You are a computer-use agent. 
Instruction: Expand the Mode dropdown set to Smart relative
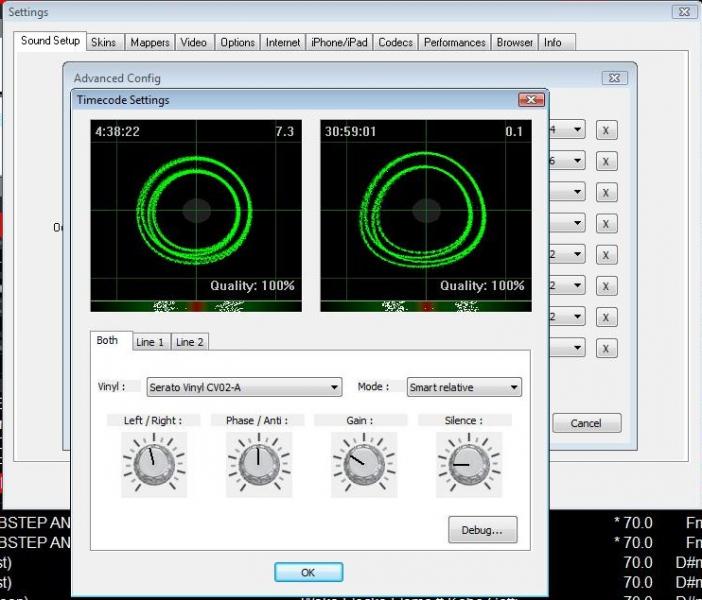(464, 387)
